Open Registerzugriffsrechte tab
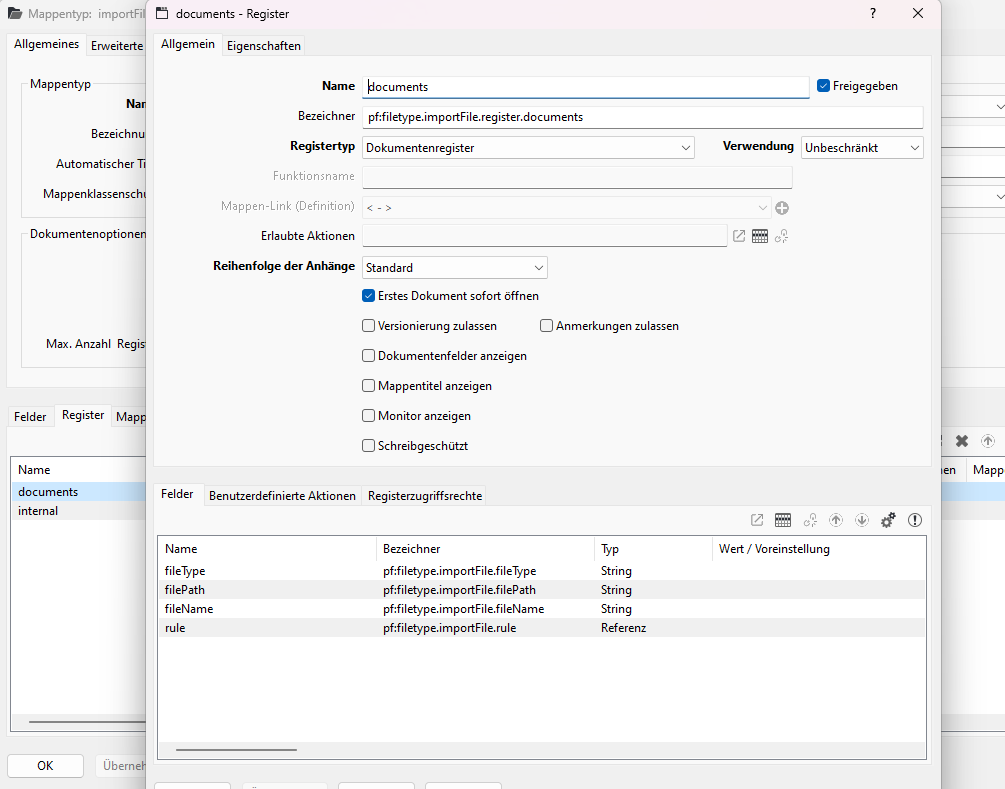Viewport: 1005px width, 789px height. click(x=425, y=495)
